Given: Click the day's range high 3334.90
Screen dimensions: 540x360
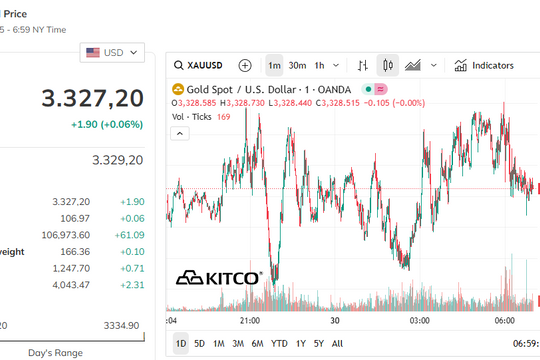Looking at the screenshot, I should (x=121, y=325).
